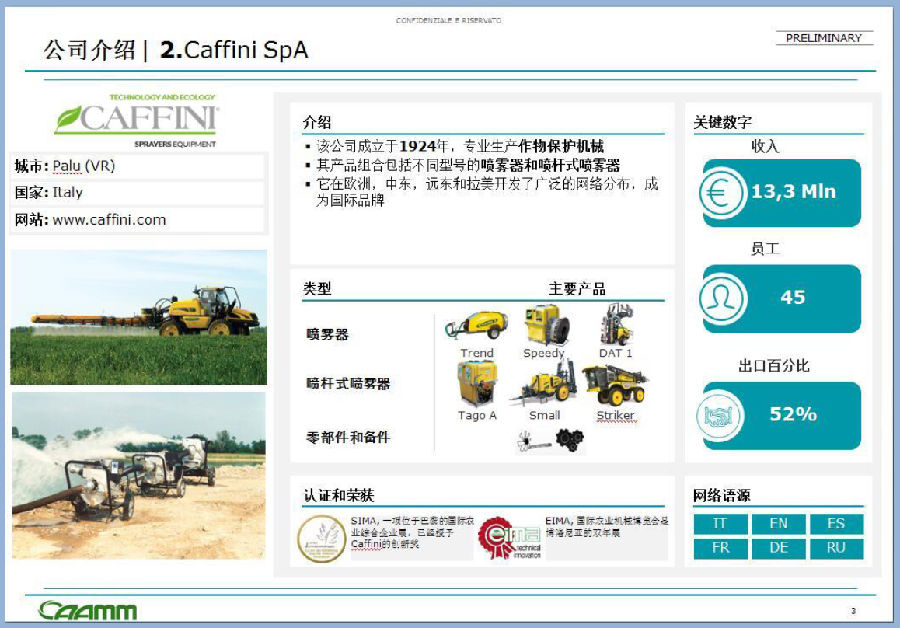Image resolution: width=900 pixels, height=628 pixels.
Task: Click the SIMA award description text
Action: (x=413, y=532)
